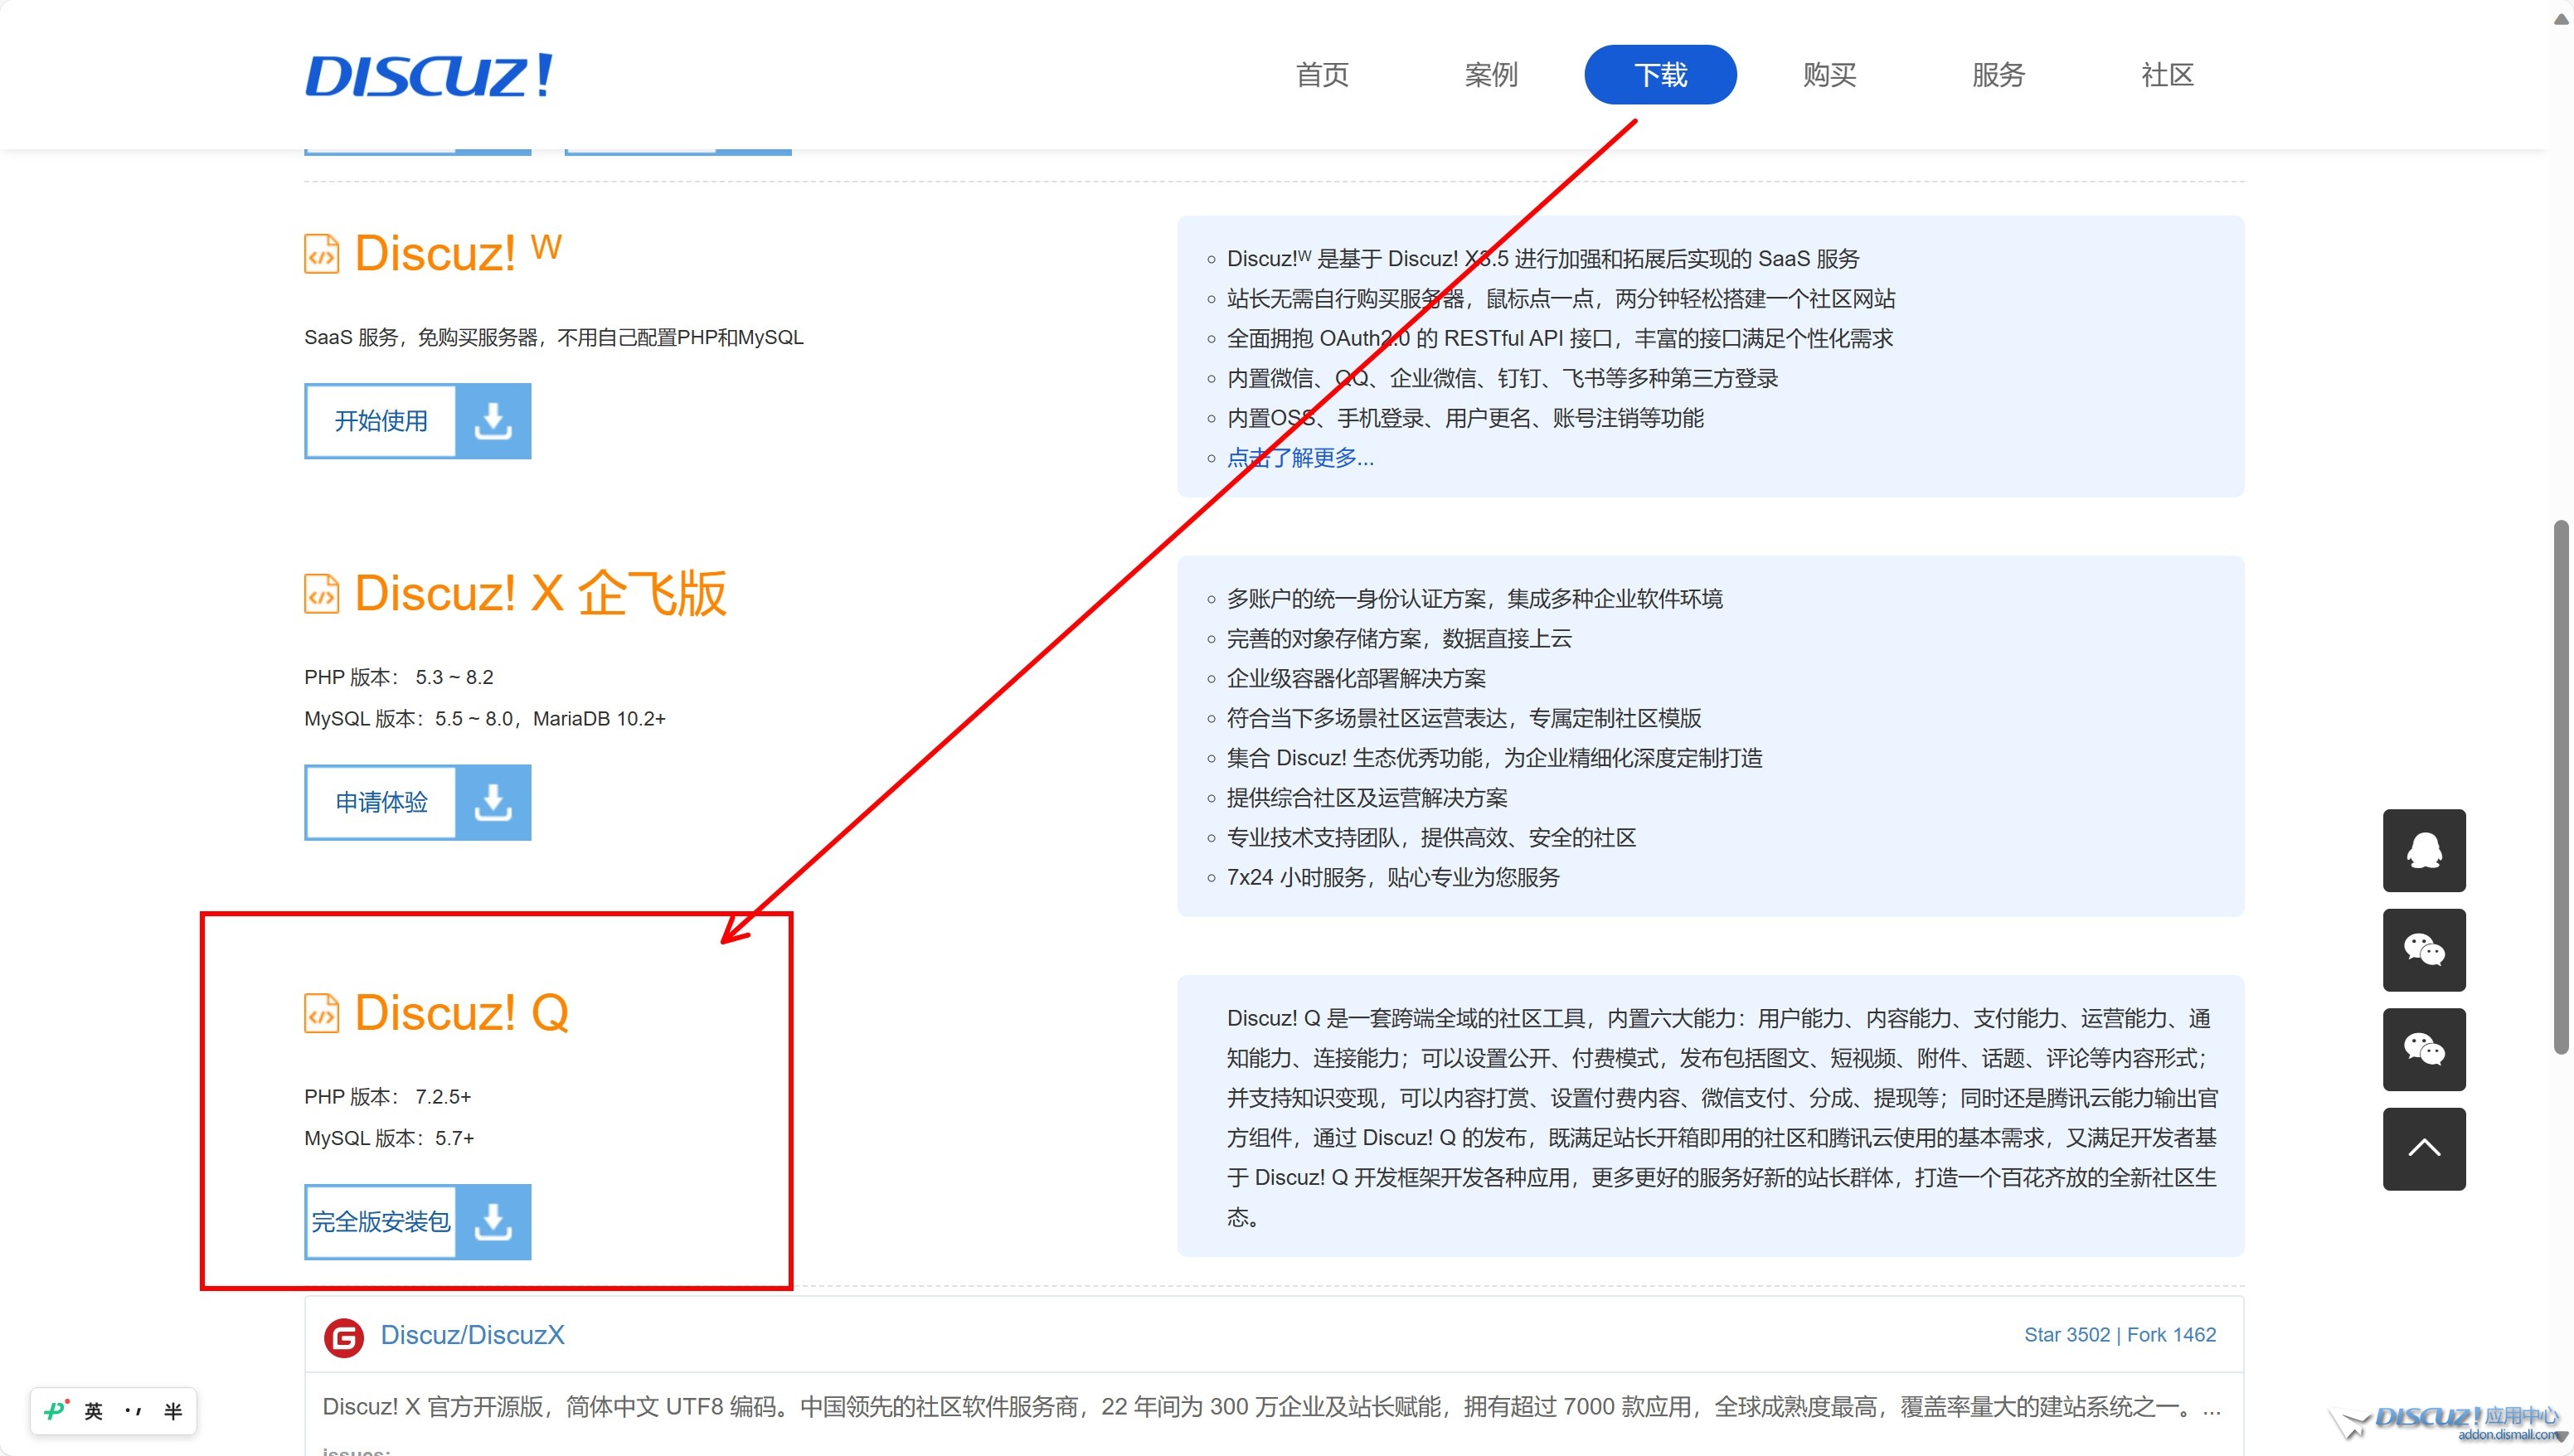Open the QQ penguin contact button
This screenshot has width=2574, height=1456.
click(2424, 850)
